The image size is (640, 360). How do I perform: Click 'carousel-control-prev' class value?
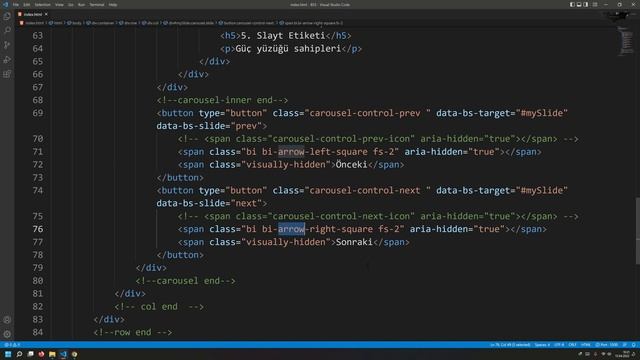pyautogui.click(x=365, y=113)
